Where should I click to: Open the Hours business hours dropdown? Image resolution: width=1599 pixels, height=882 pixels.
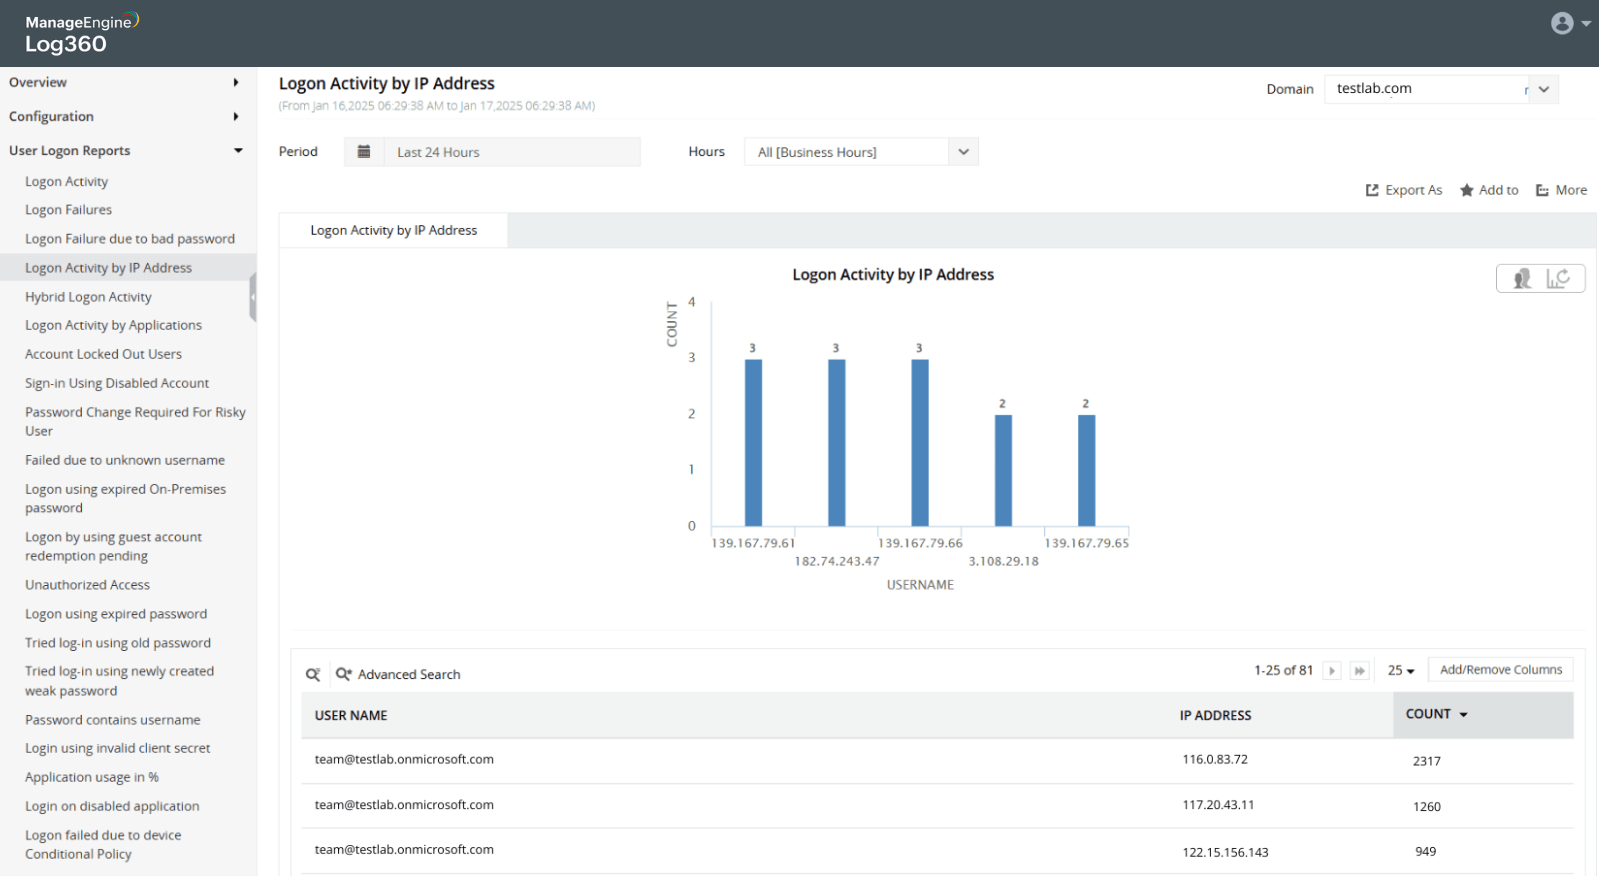[x=963, y=152]
